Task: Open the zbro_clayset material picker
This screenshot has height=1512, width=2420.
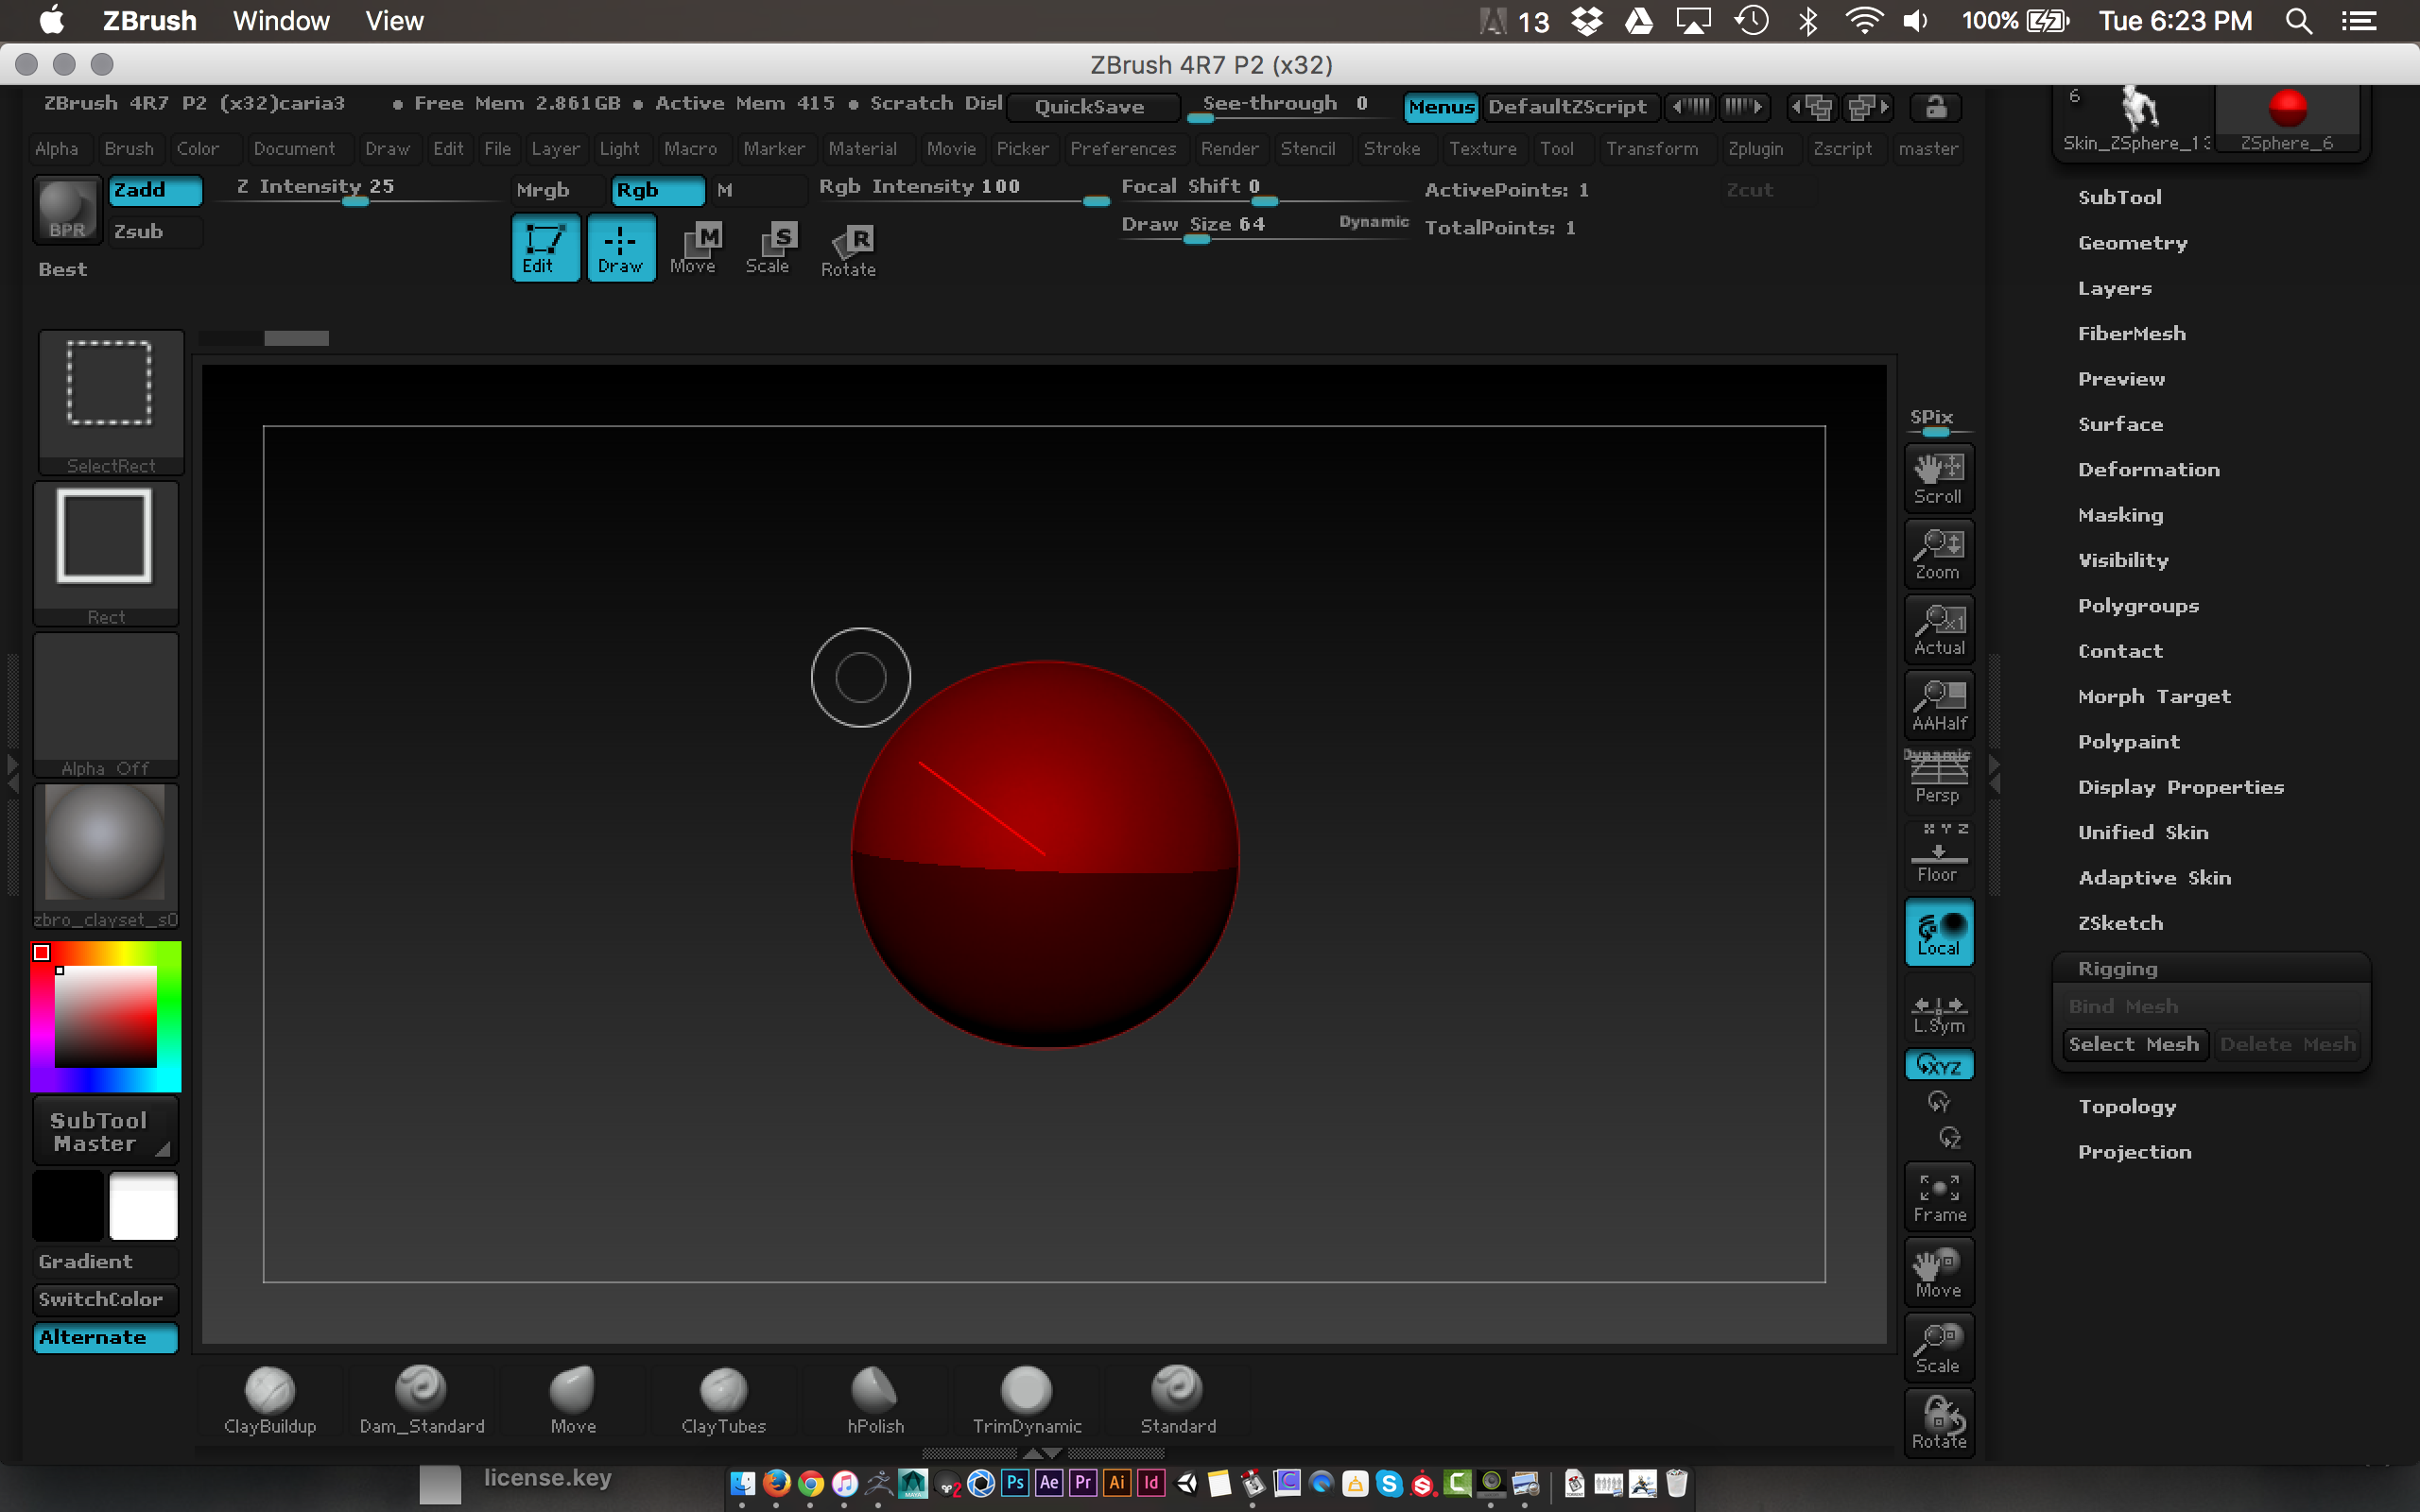Action: tap(106, 856)
